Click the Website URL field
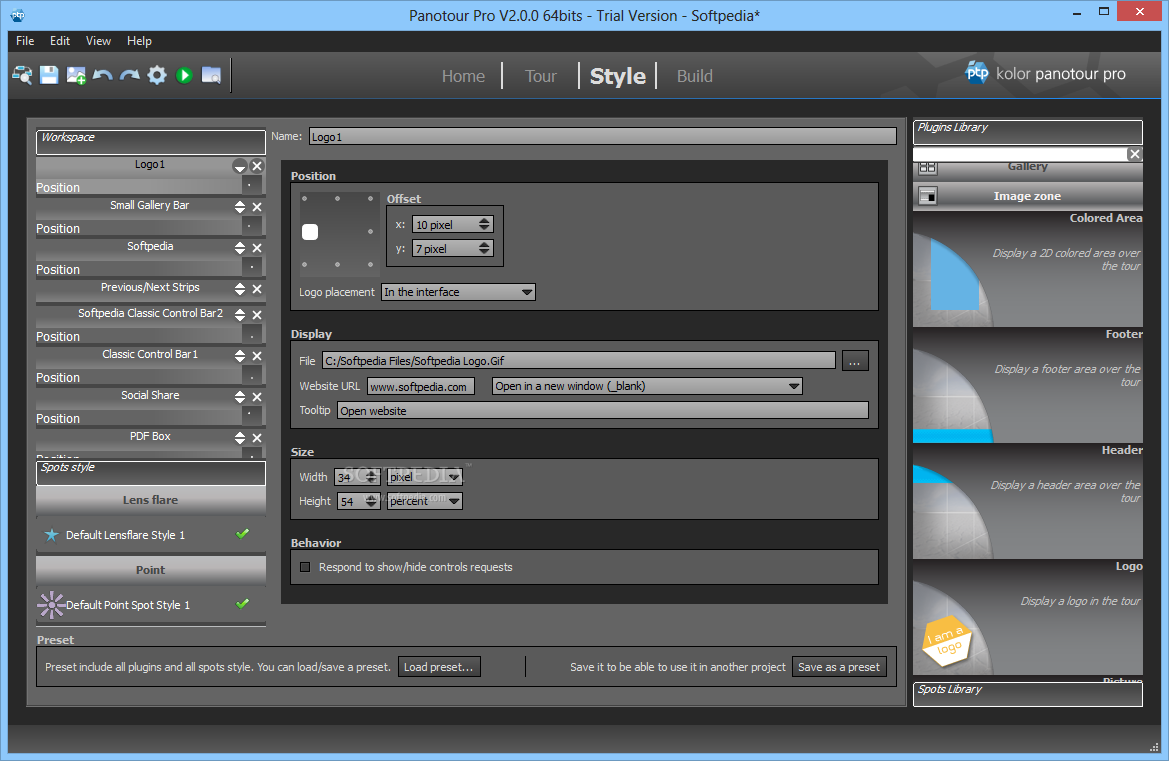This screenshot has height=761, width=1169. [x=420, y=387]
